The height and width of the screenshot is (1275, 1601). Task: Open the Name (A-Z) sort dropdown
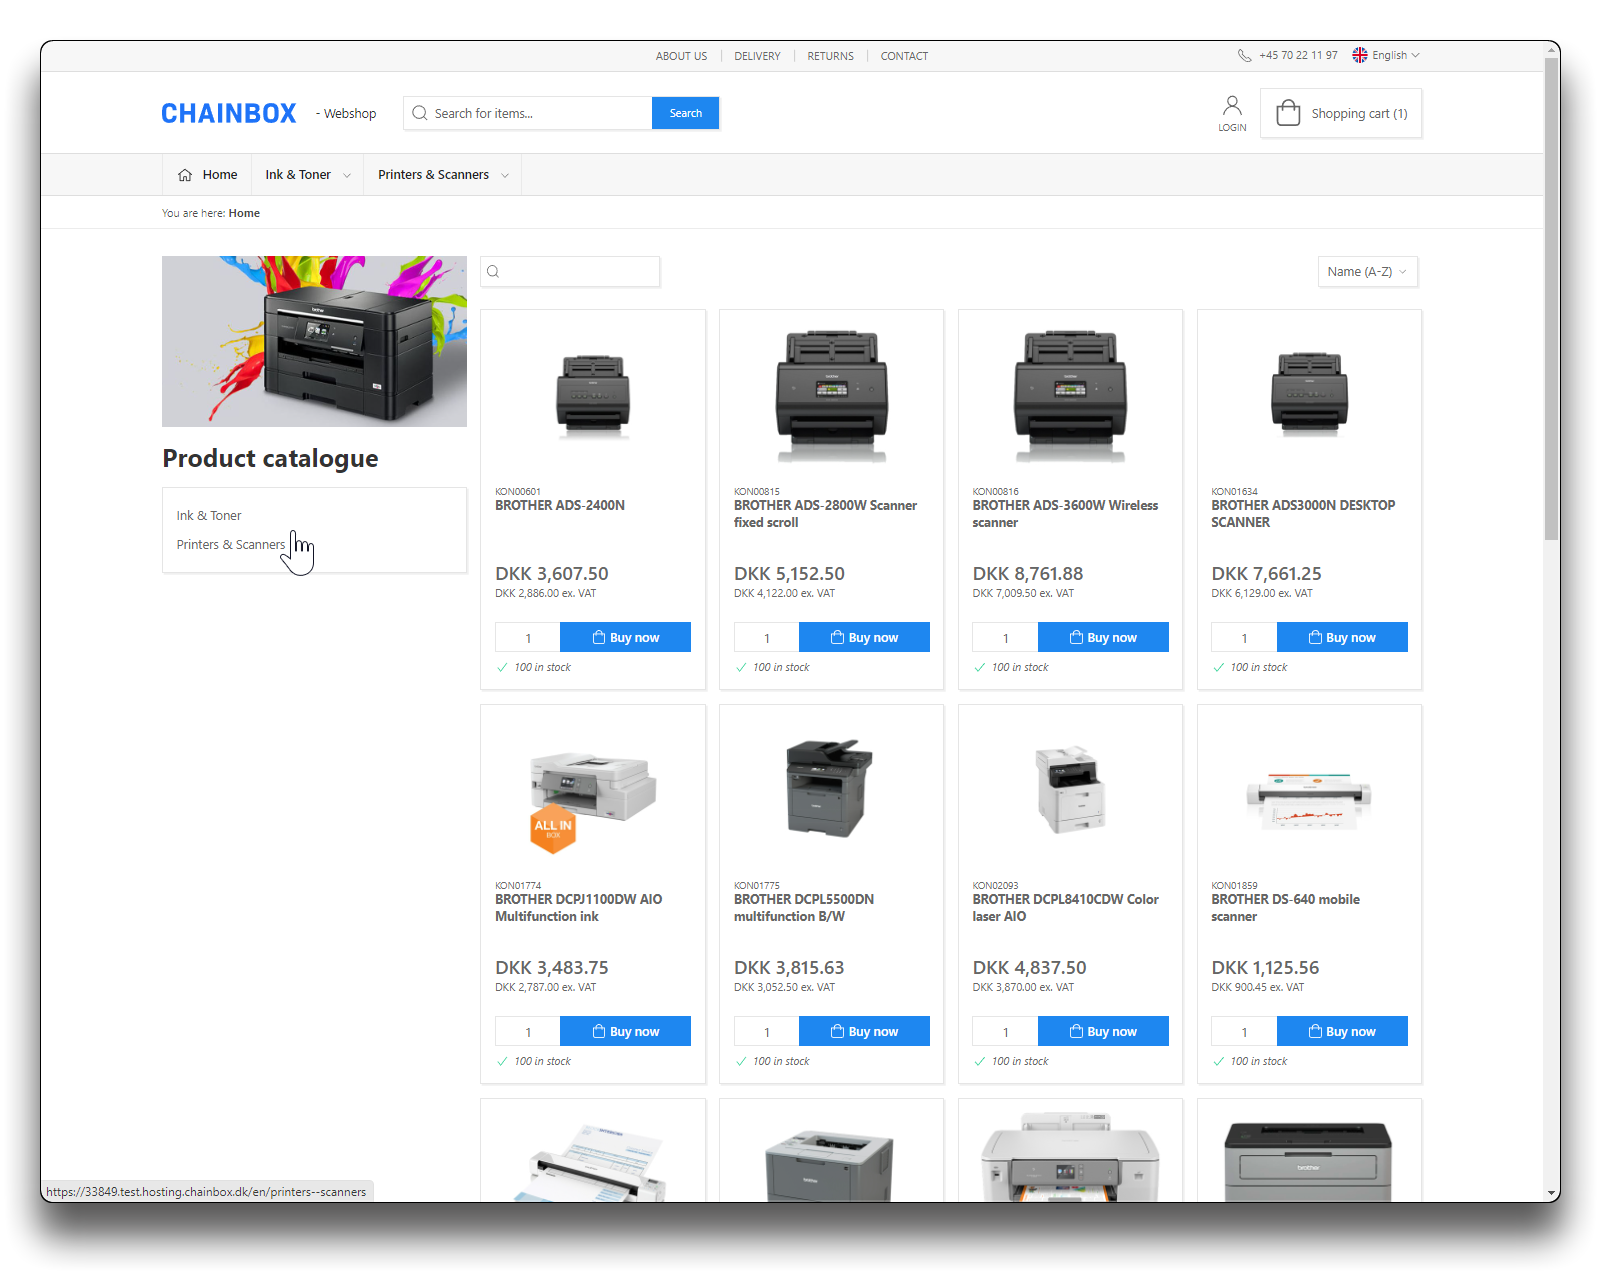[1367, 272]
